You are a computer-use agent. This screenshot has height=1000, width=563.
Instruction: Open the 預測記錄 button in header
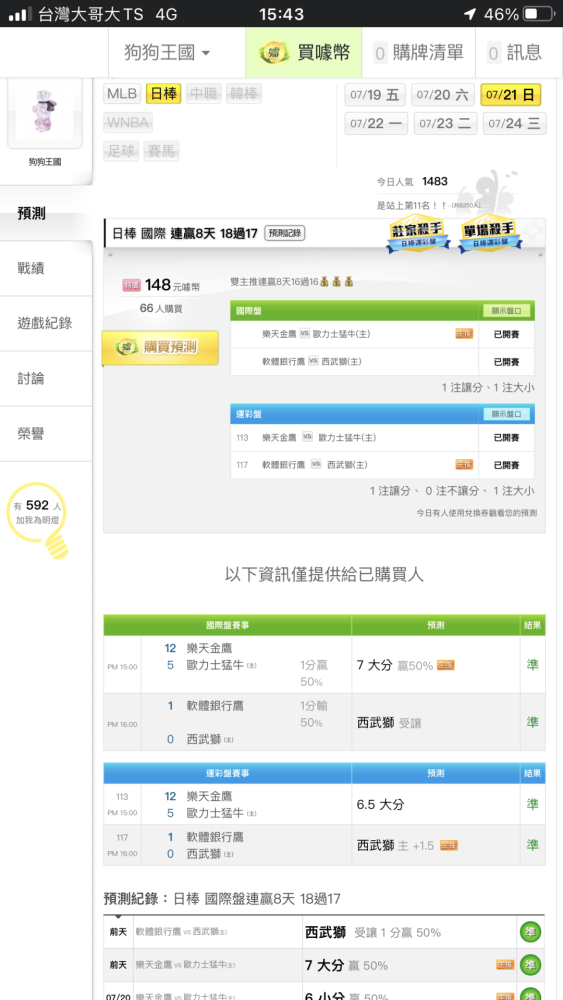[285, 233]
